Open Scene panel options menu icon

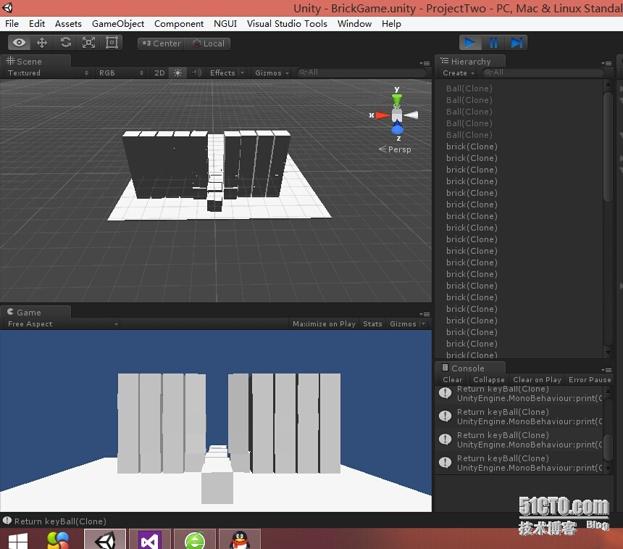click(425, 63)
